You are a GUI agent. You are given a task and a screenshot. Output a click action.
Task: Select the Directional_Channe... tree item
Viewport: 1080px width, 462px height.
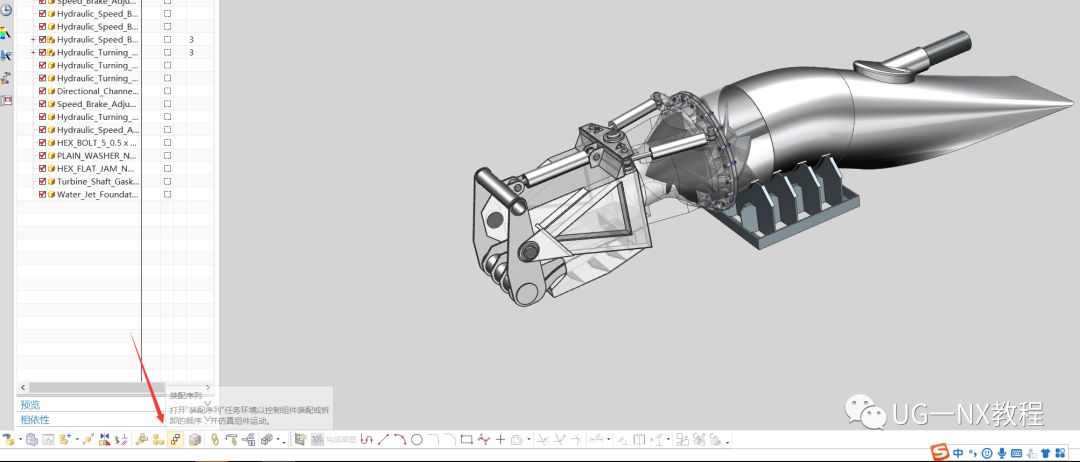point(98,91)
